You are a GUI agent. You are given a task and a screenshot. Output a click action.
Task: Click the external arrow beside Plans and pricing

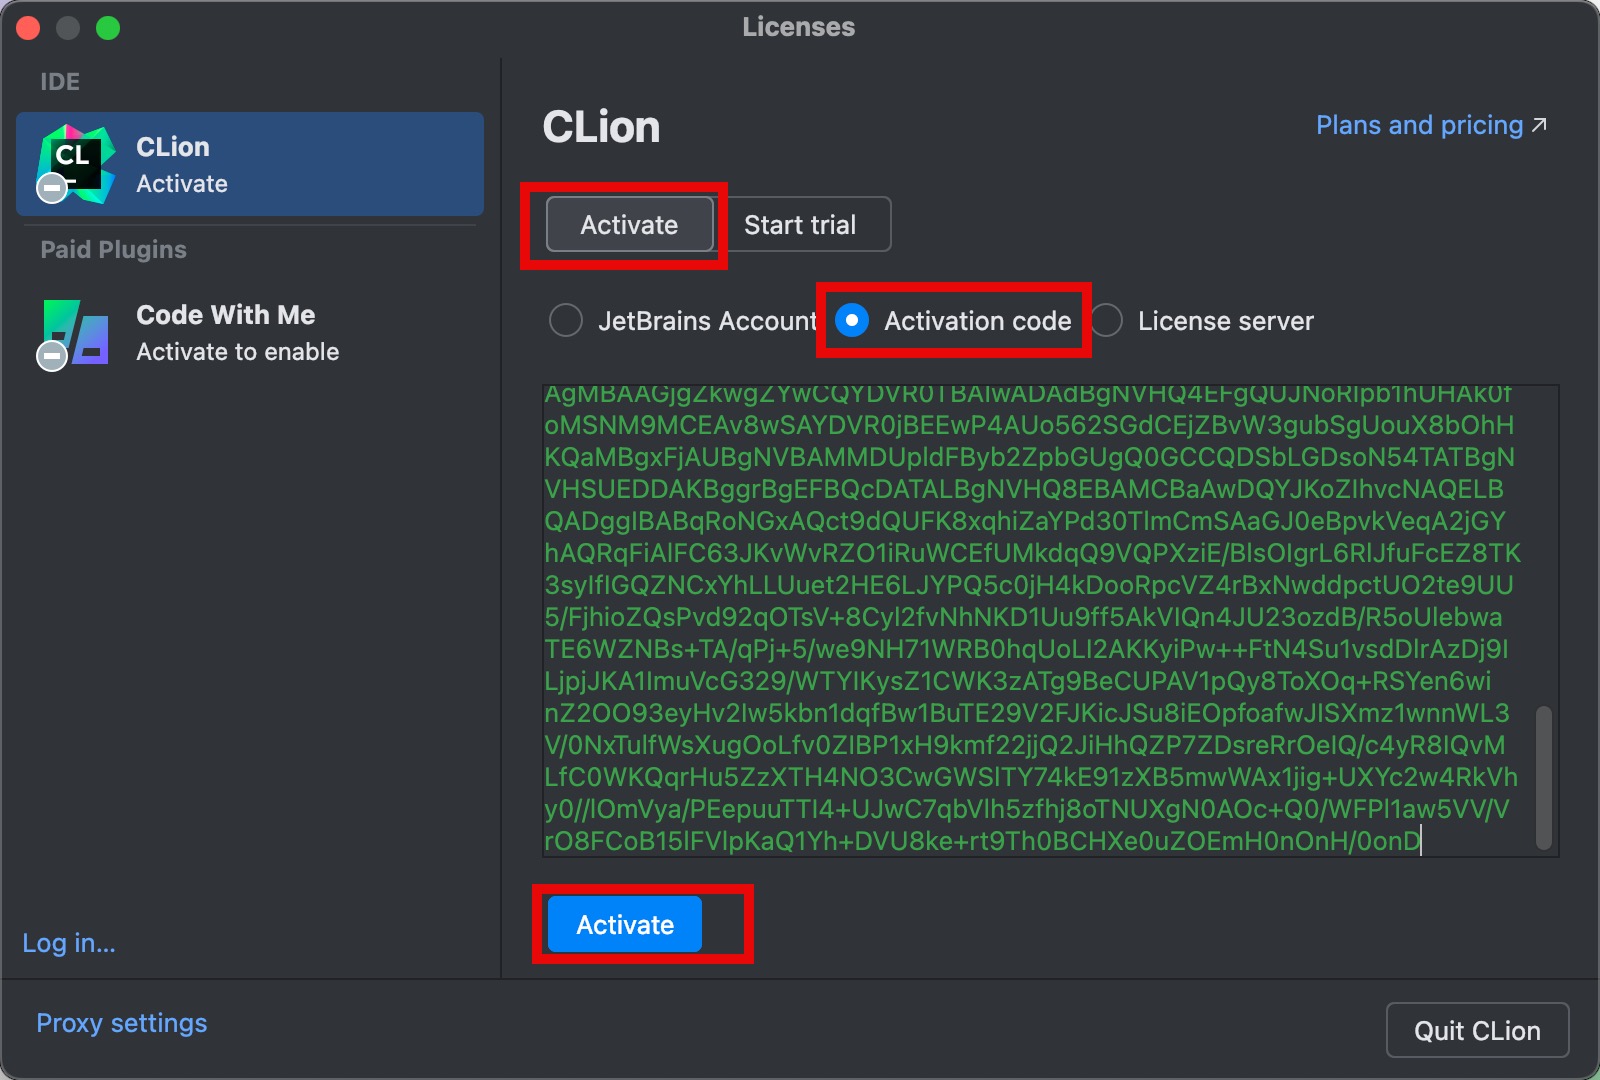pos(1540,125)
